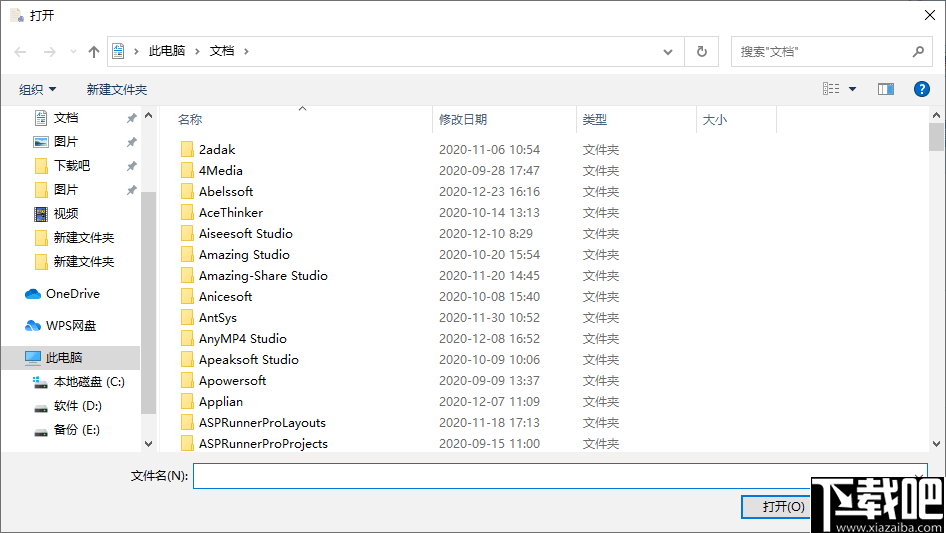
Task: Click pin icon beside sidebar 文档
Action: point(131,118)
